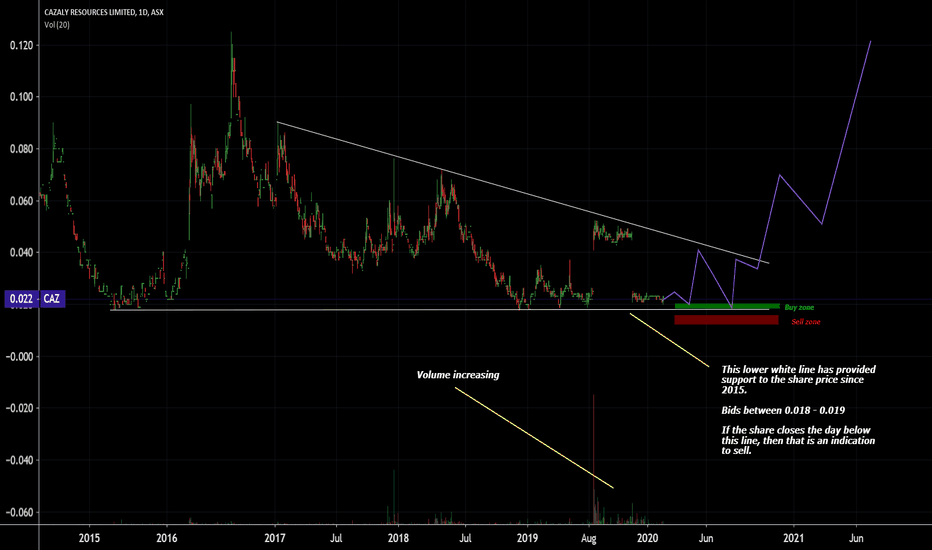932x550 pixels.
Task: Select the descending white trendline
Action: click(523, 193)
